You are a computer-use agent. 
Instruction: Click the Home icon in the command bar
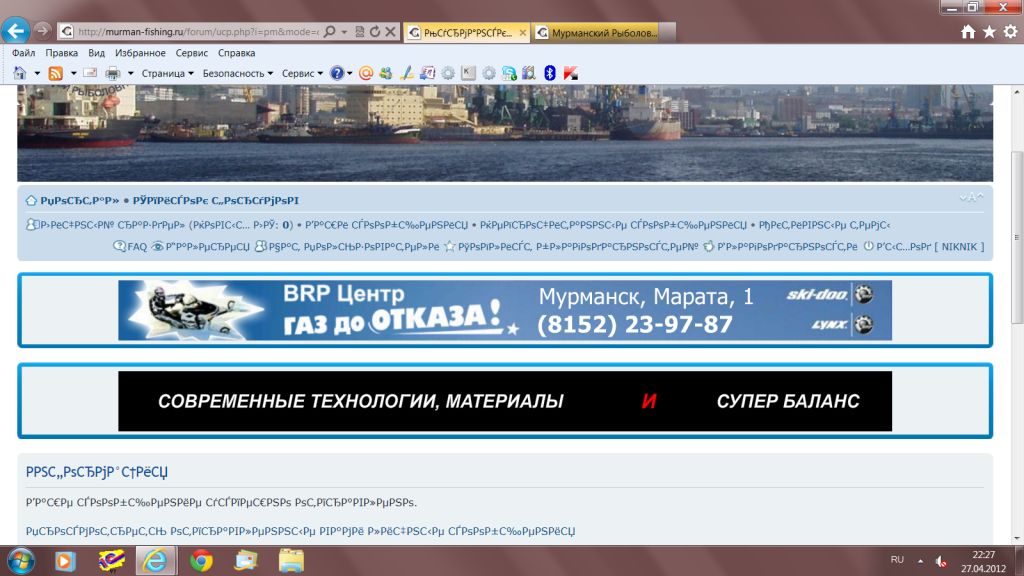pyautogui.click(x=20, y=73)
